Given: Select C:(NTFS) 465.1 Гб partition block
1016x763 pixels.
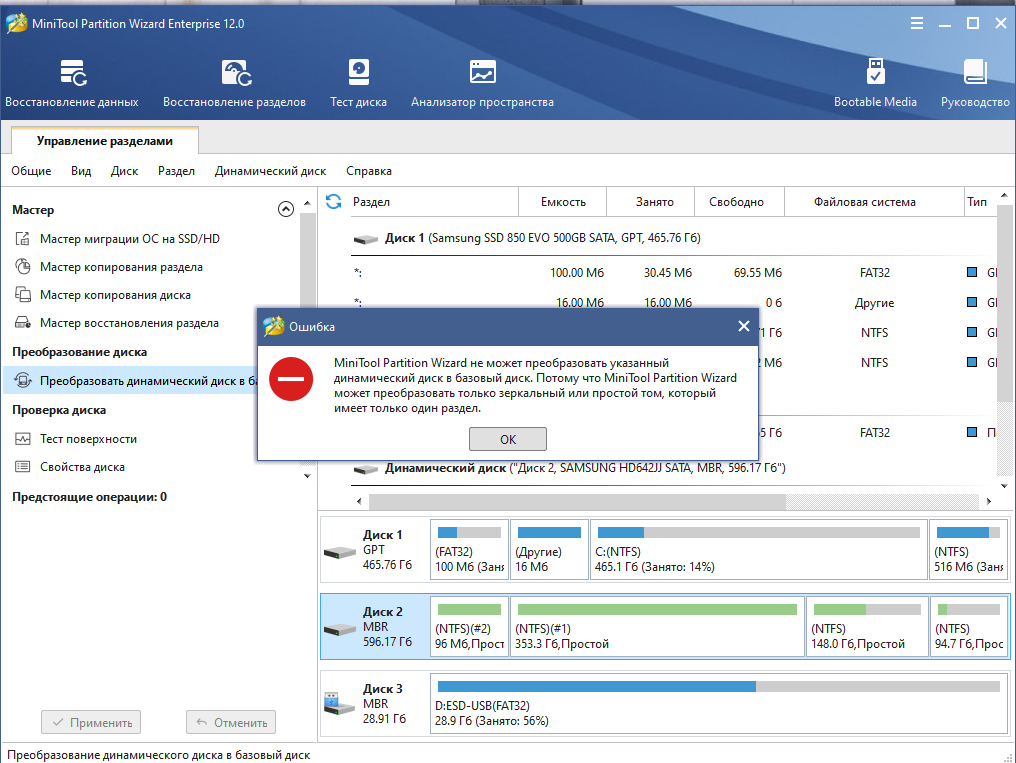Looking at the screenshot, I should [x=759, y=549].
